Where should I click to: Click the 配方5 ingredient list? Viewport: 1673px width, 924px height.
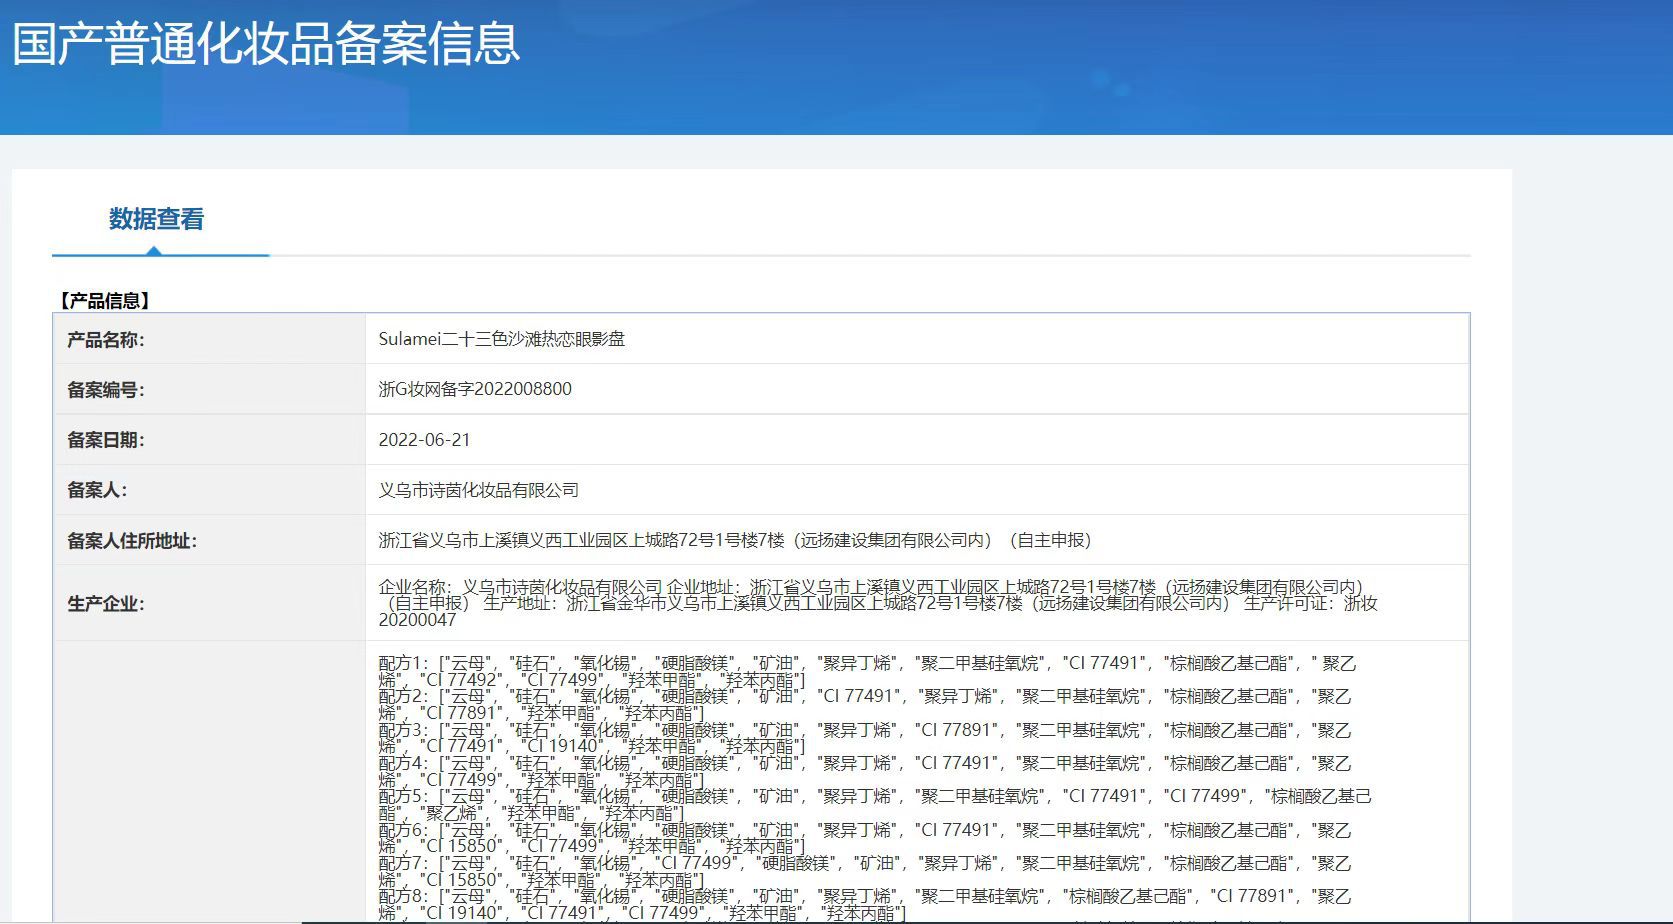tap(875, 805)
